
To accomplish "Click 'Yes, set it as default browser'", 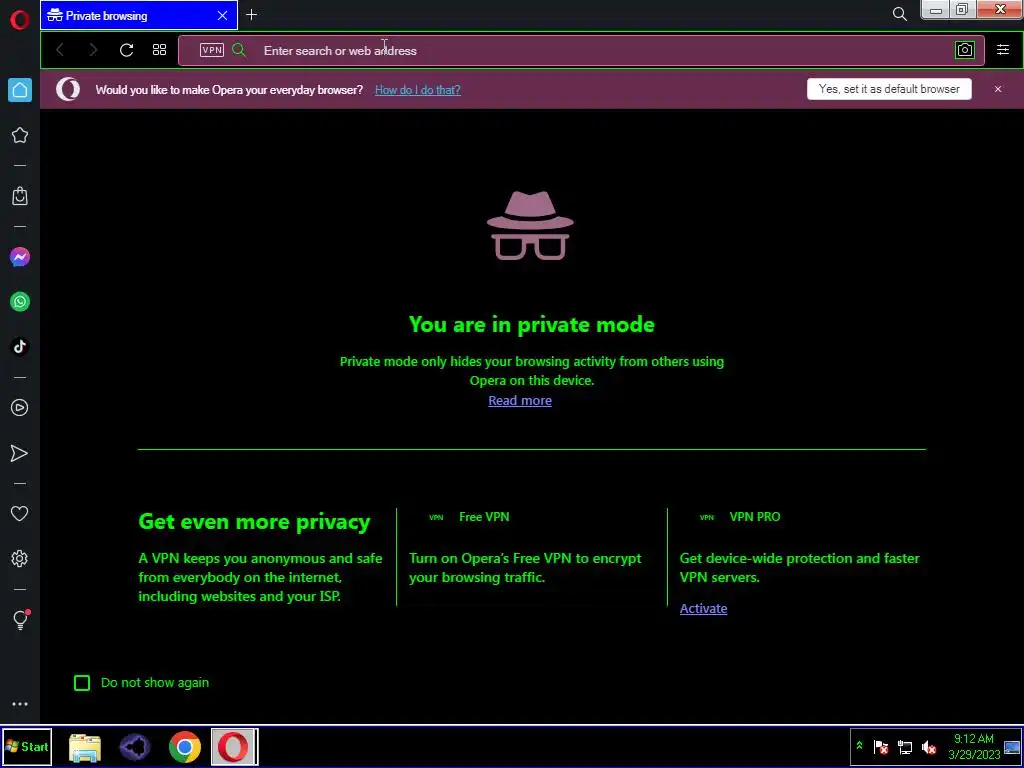I will point(889,89).
